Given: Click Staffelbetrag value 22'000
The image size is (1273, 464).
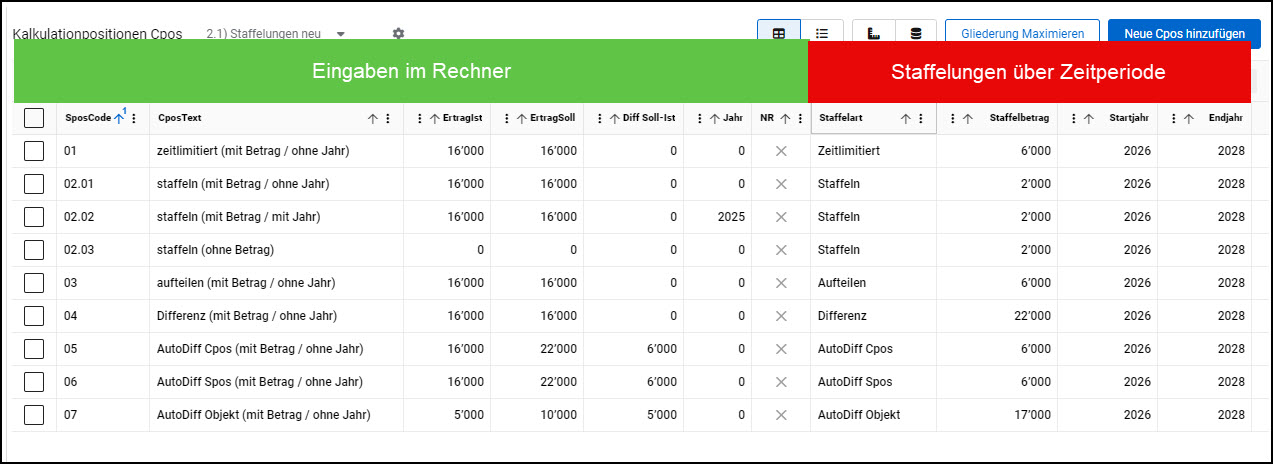Looking at the screenshot, I should point(1033,316).
